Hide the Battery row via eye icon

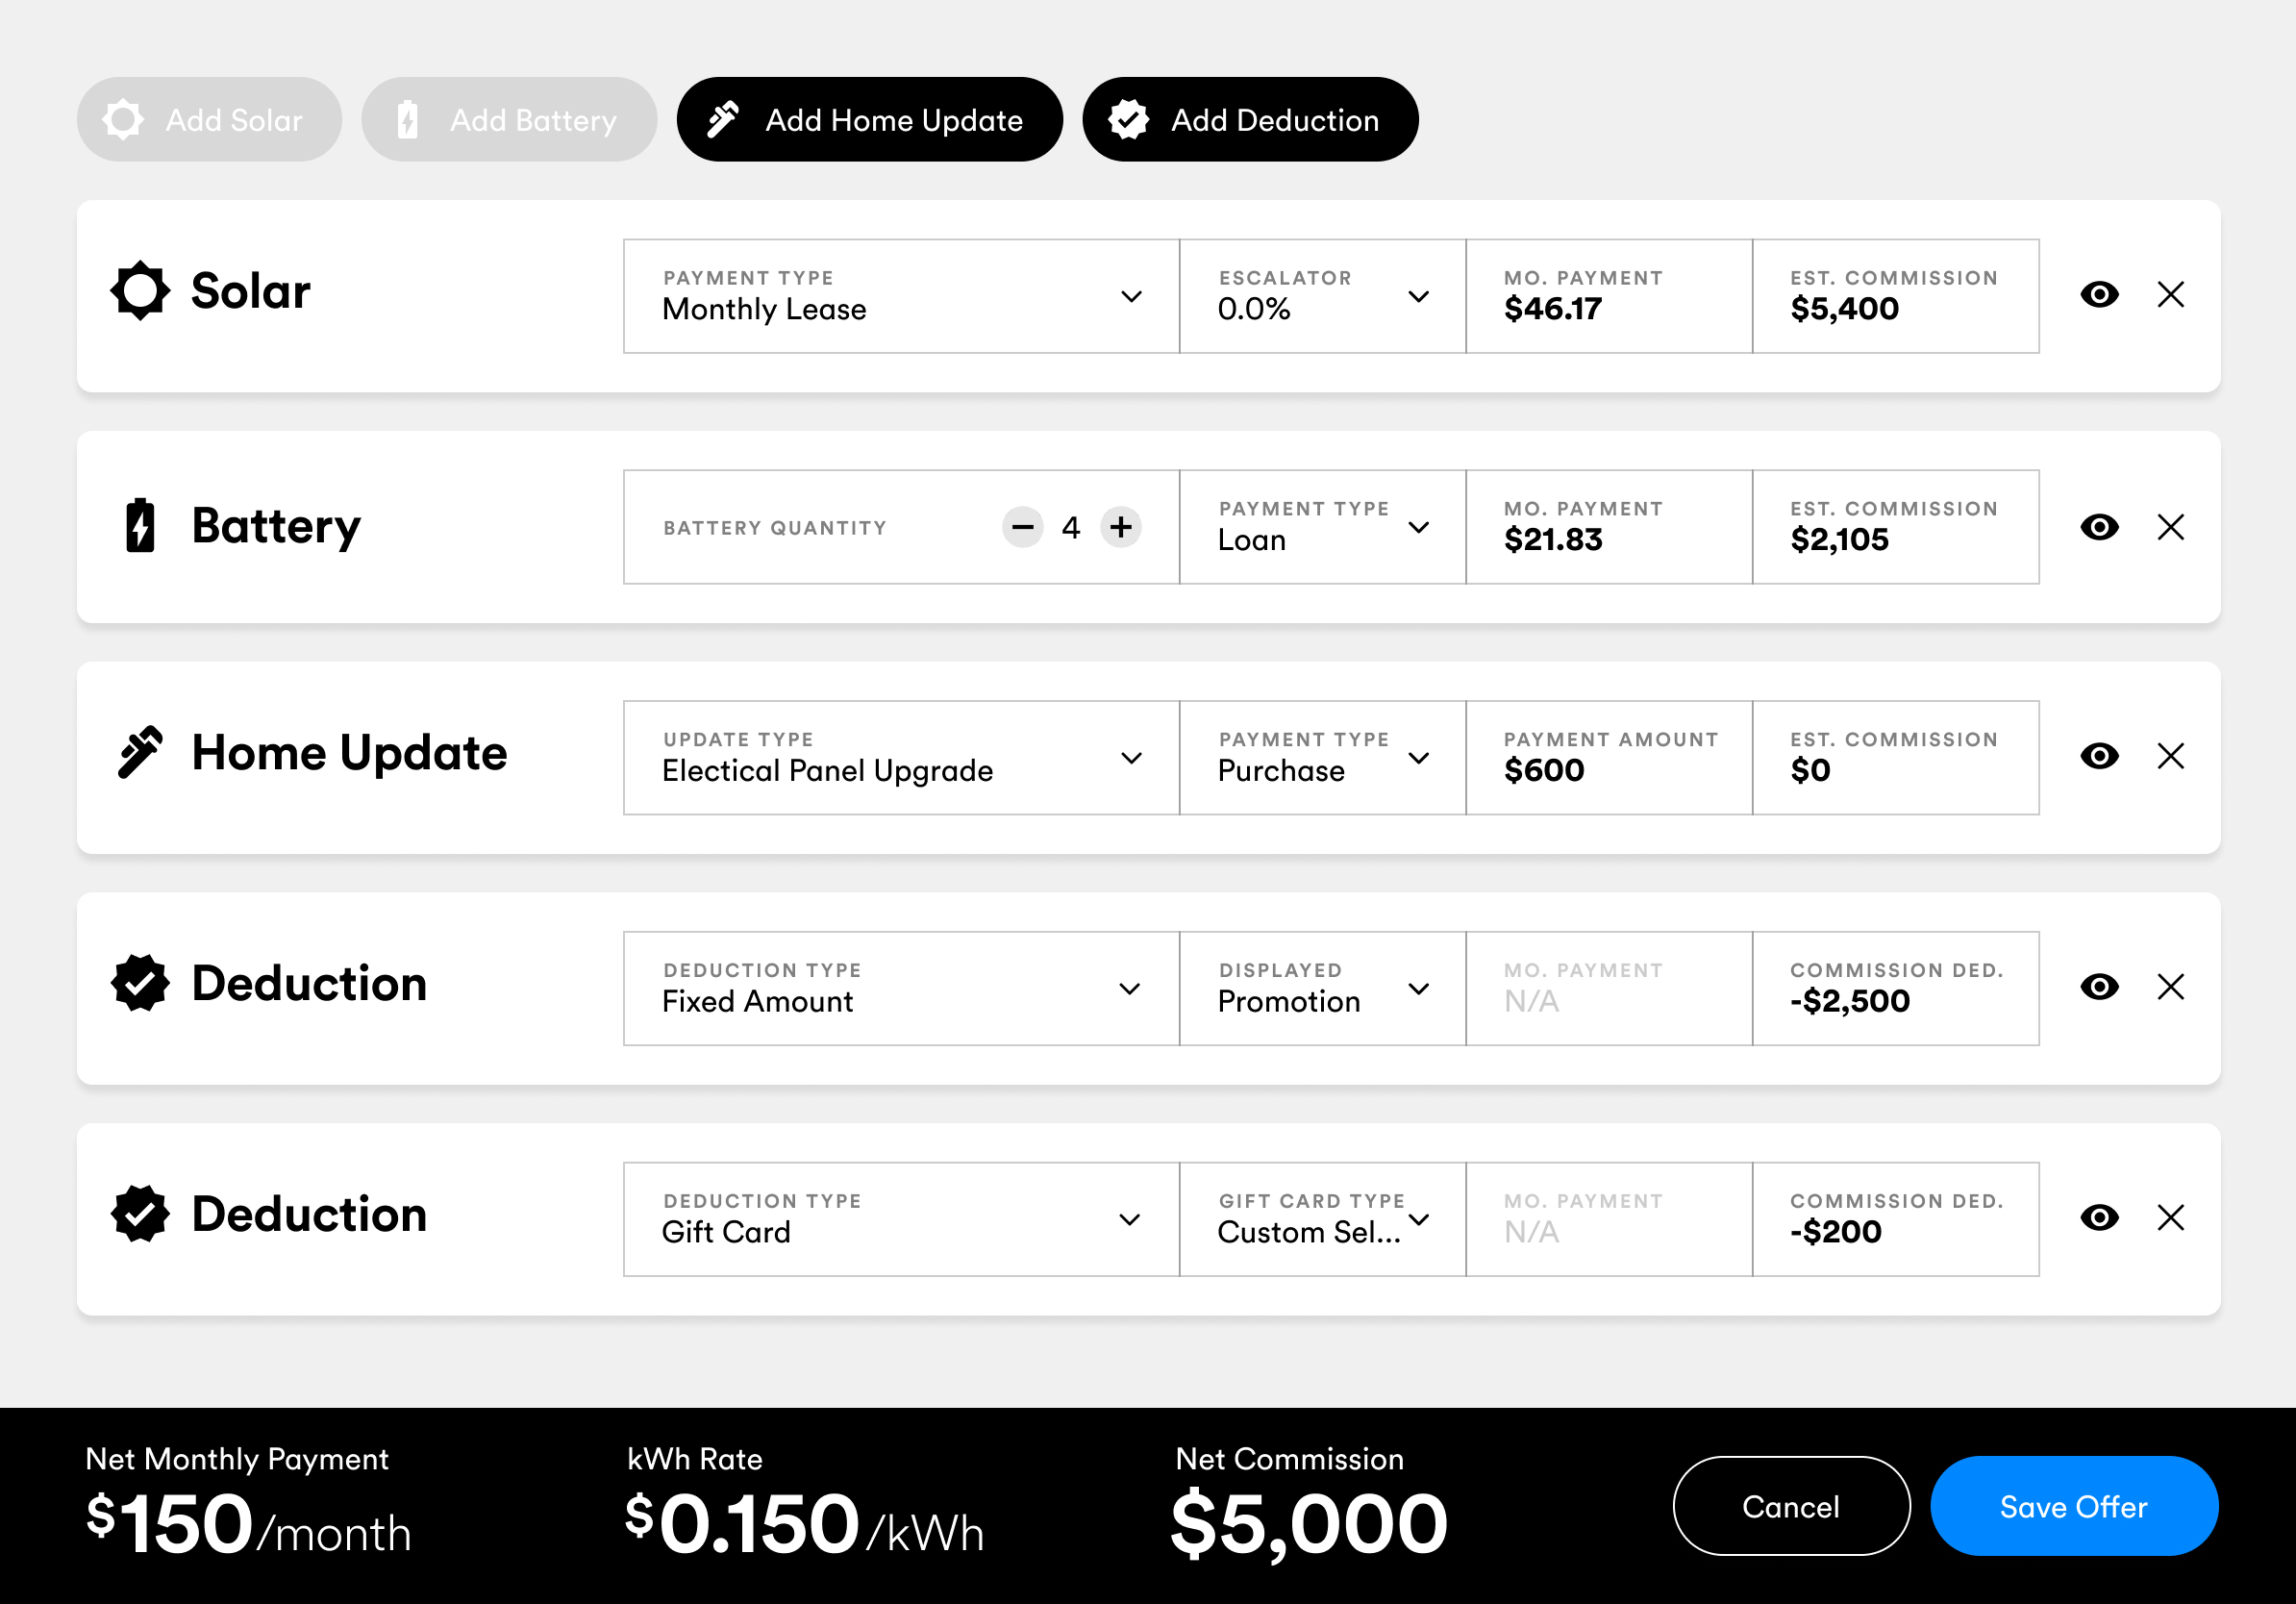[x=2099, y=527]
